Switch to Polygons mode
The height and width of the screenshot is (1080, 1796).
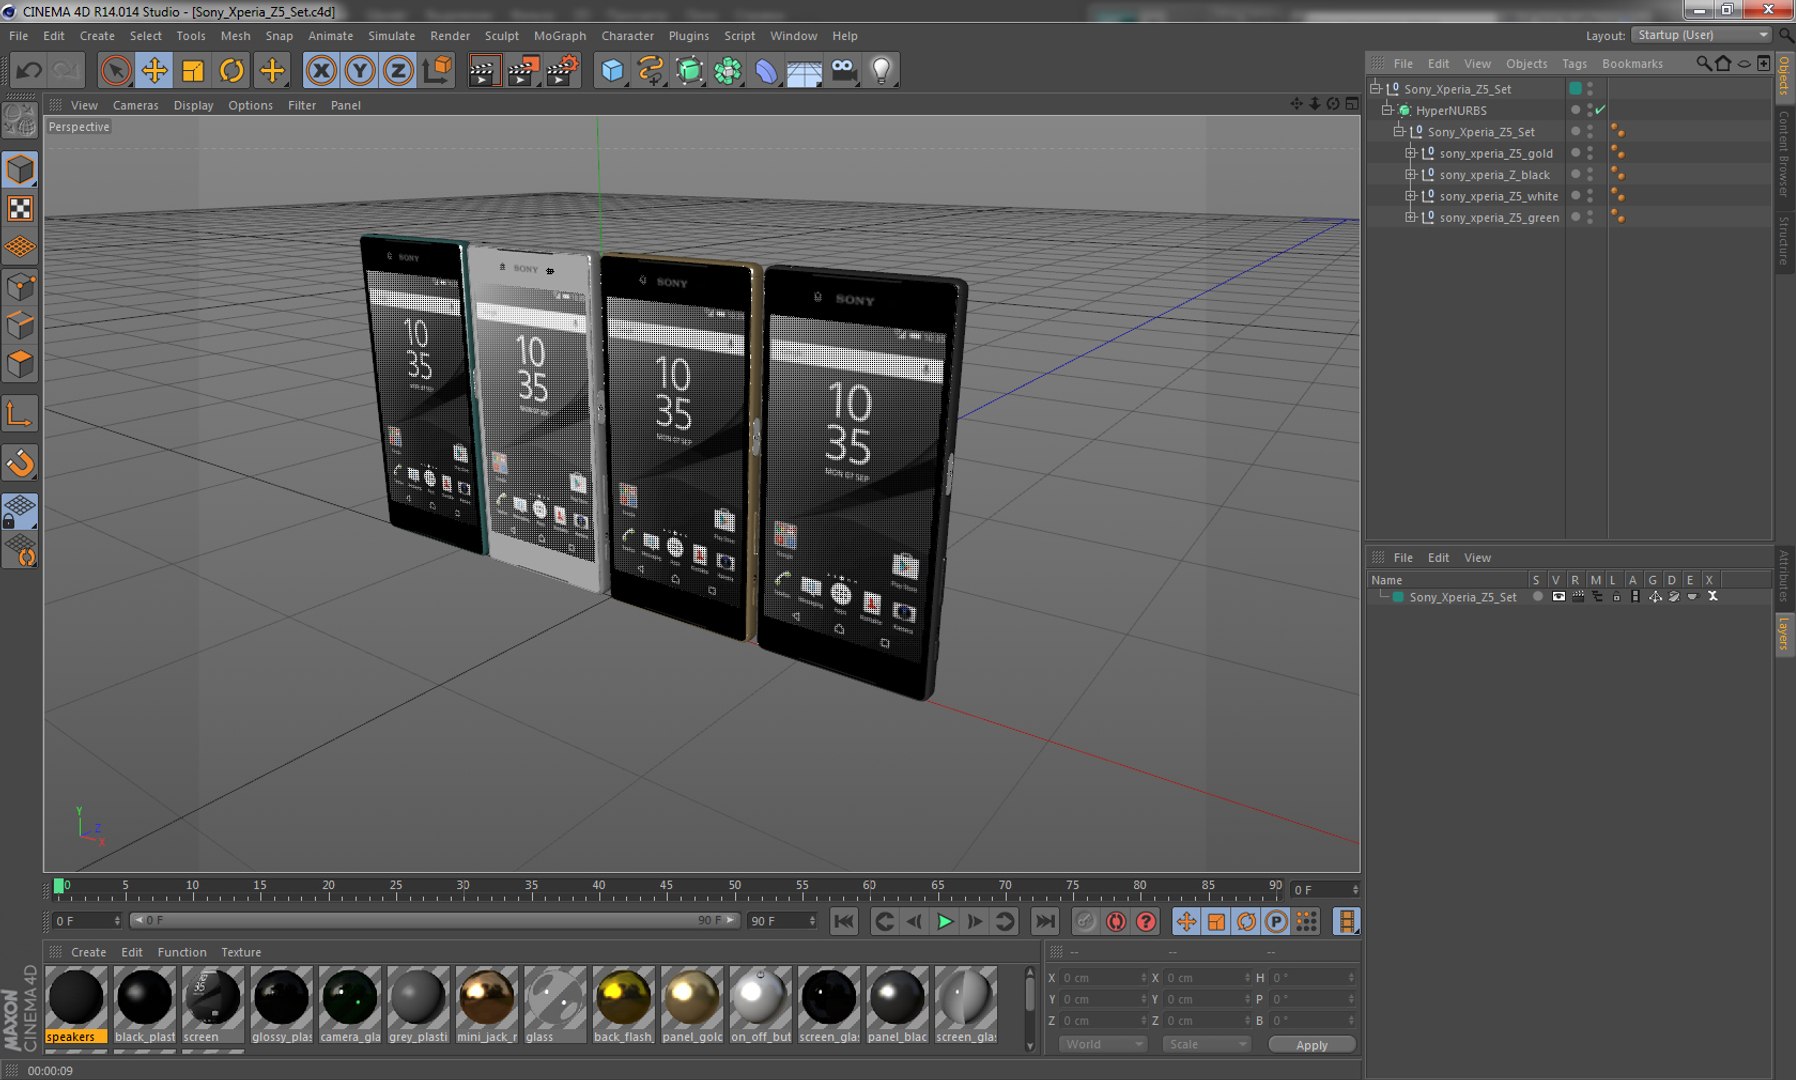pyautogui.click(x=20, y=364)
